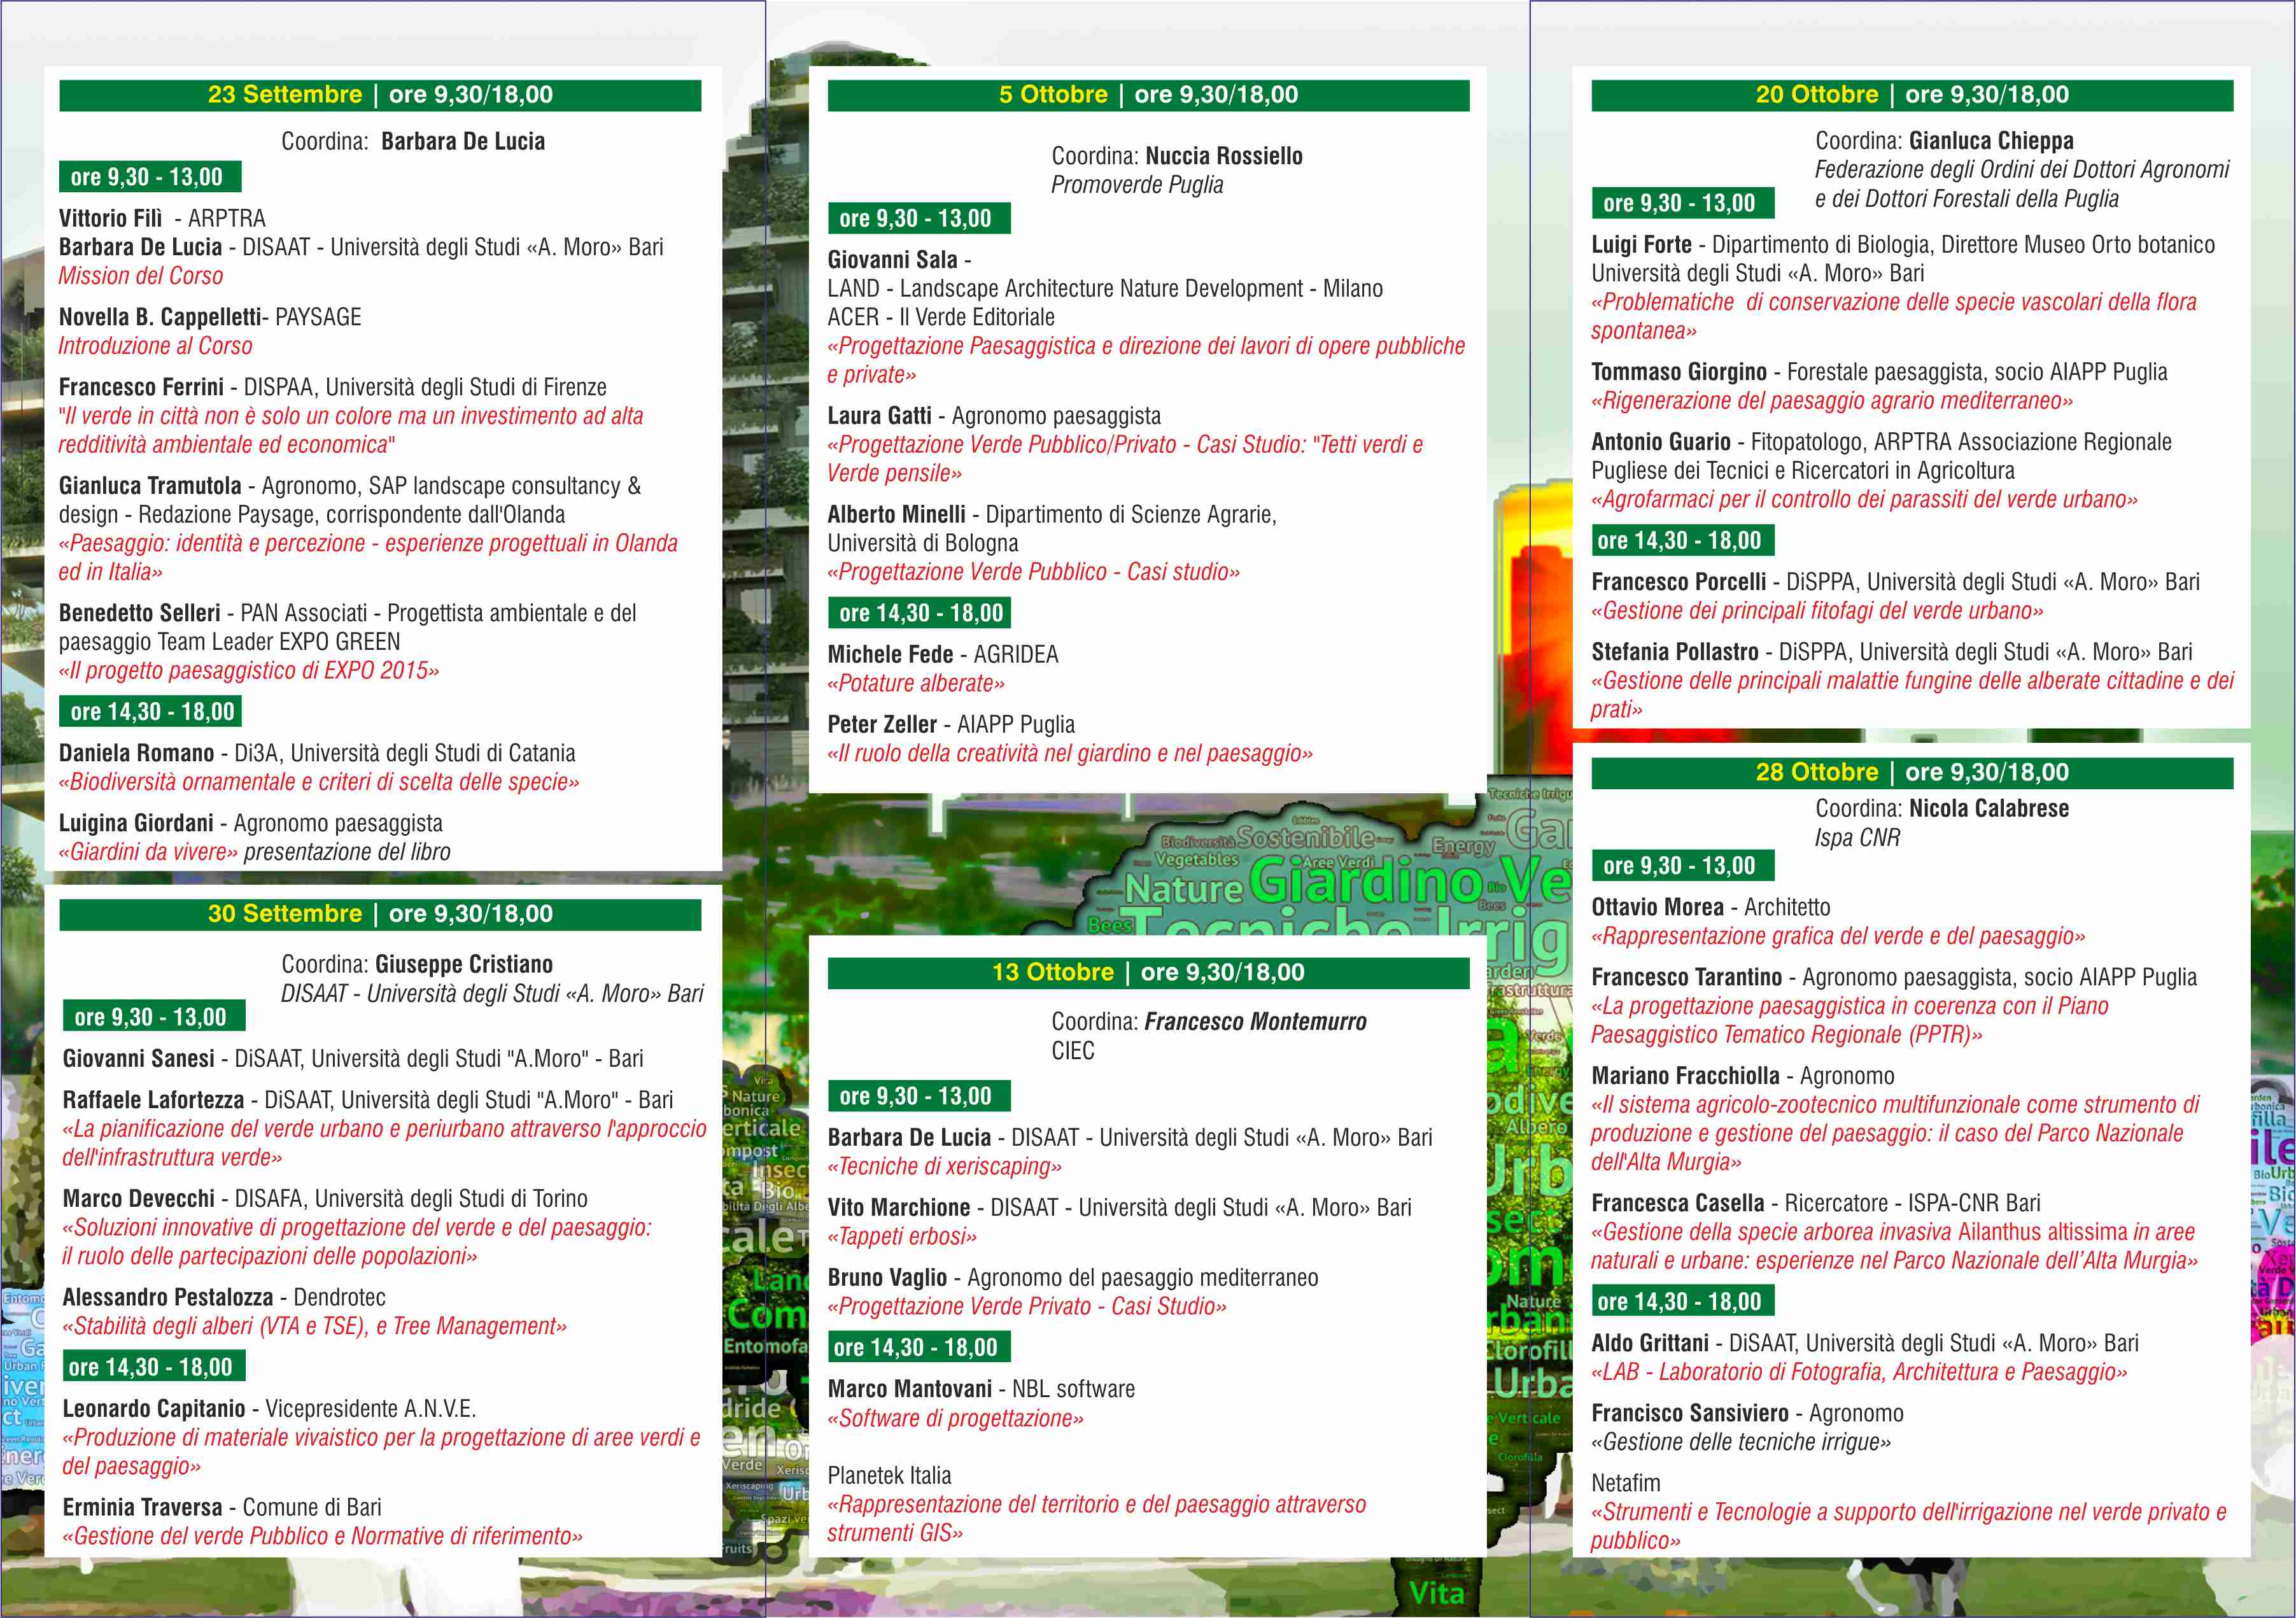Click 'Francisco Sansiviero - Agronomo' line
This screenshot has height=1618, width=2296.
tap(1747, 1414)
